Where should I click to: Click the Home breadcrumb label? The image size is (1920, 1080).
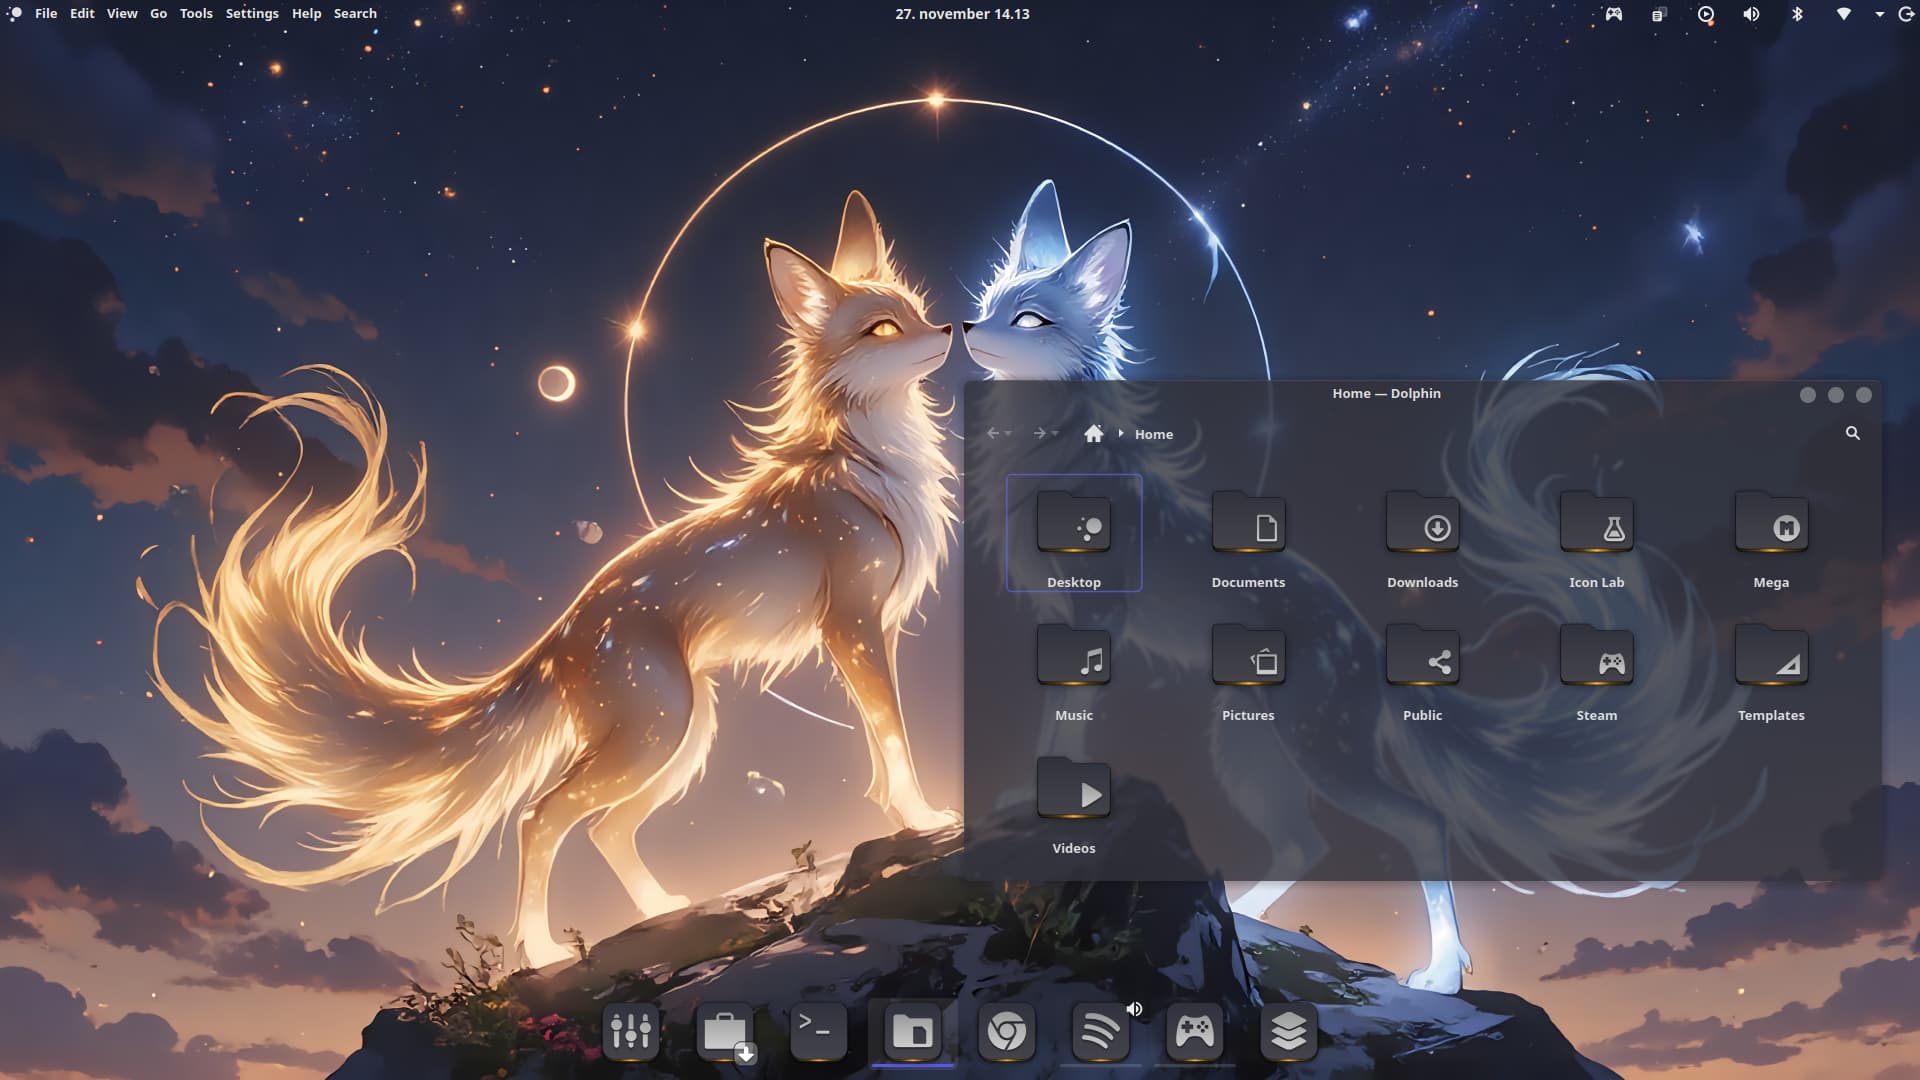1153,434
